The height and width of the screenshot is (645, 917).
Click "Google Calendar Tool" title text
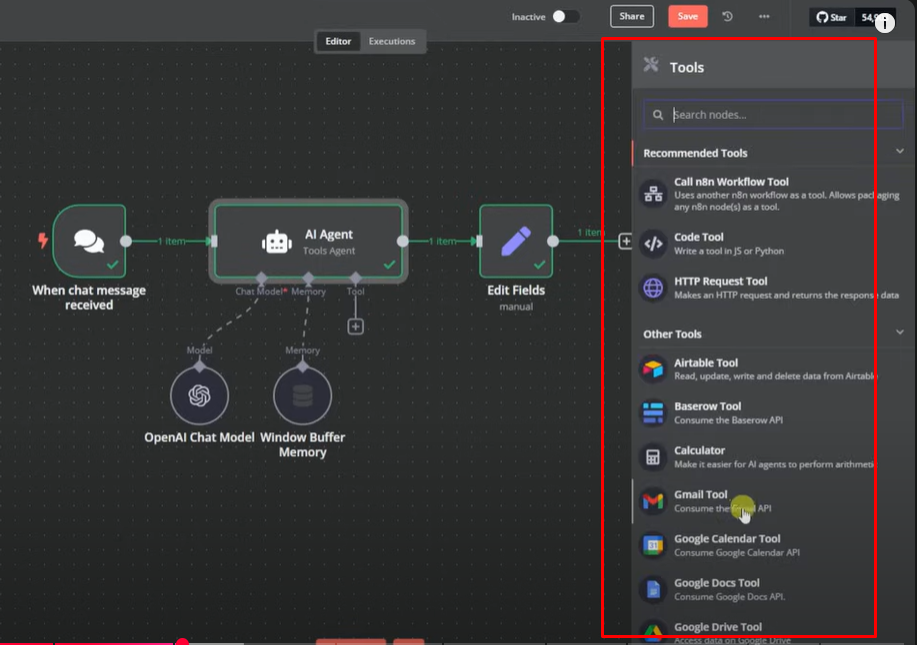(x=727, y=539)
